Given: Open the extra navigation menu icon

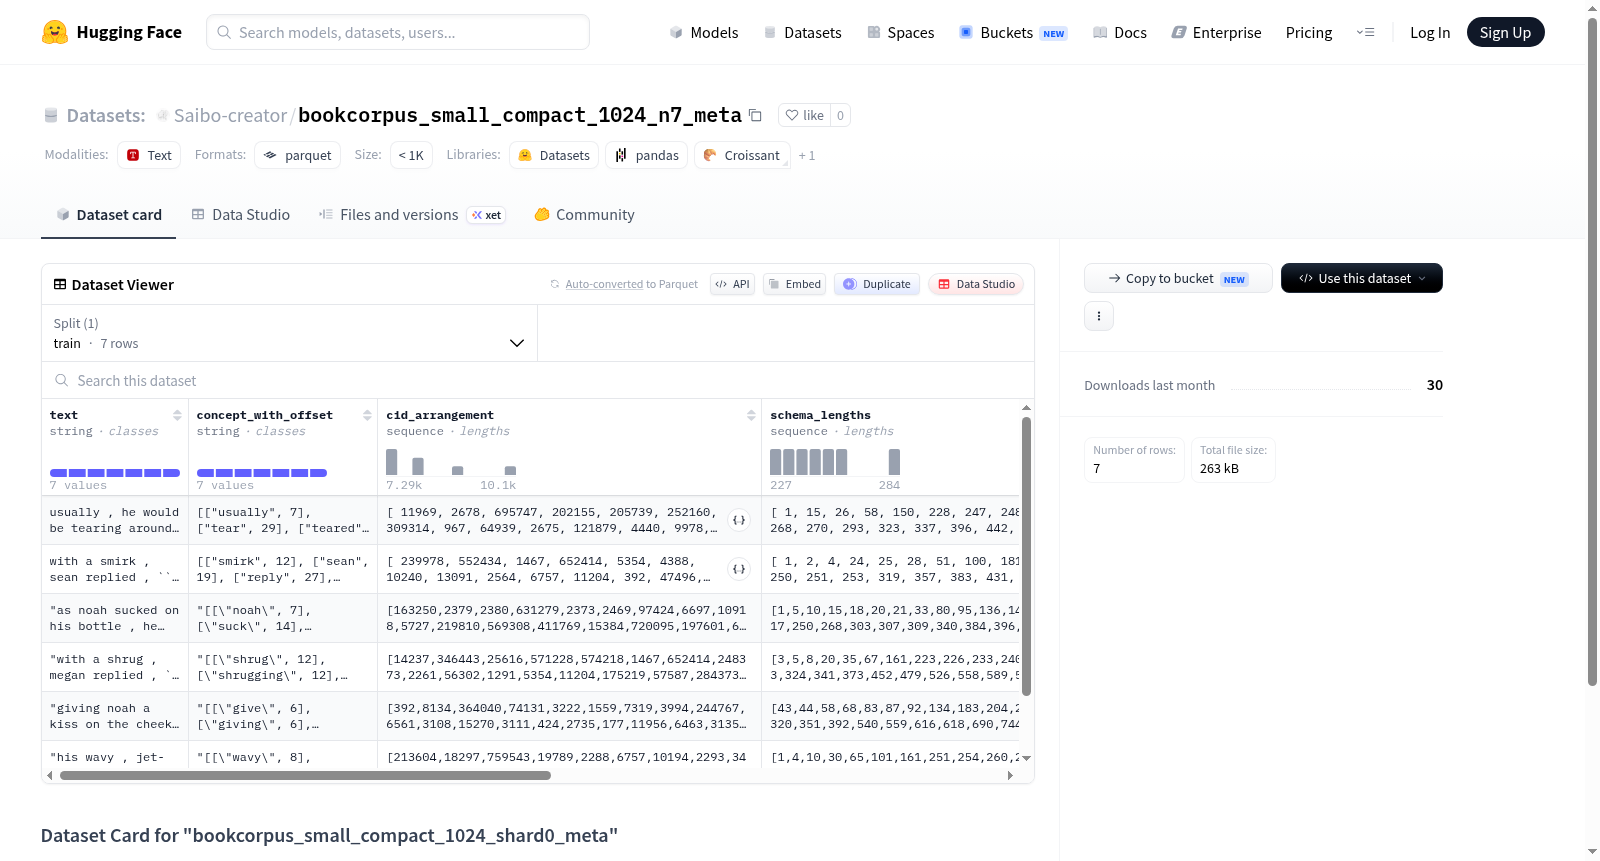Looking at the screenshot, I should click(1365, 32).
